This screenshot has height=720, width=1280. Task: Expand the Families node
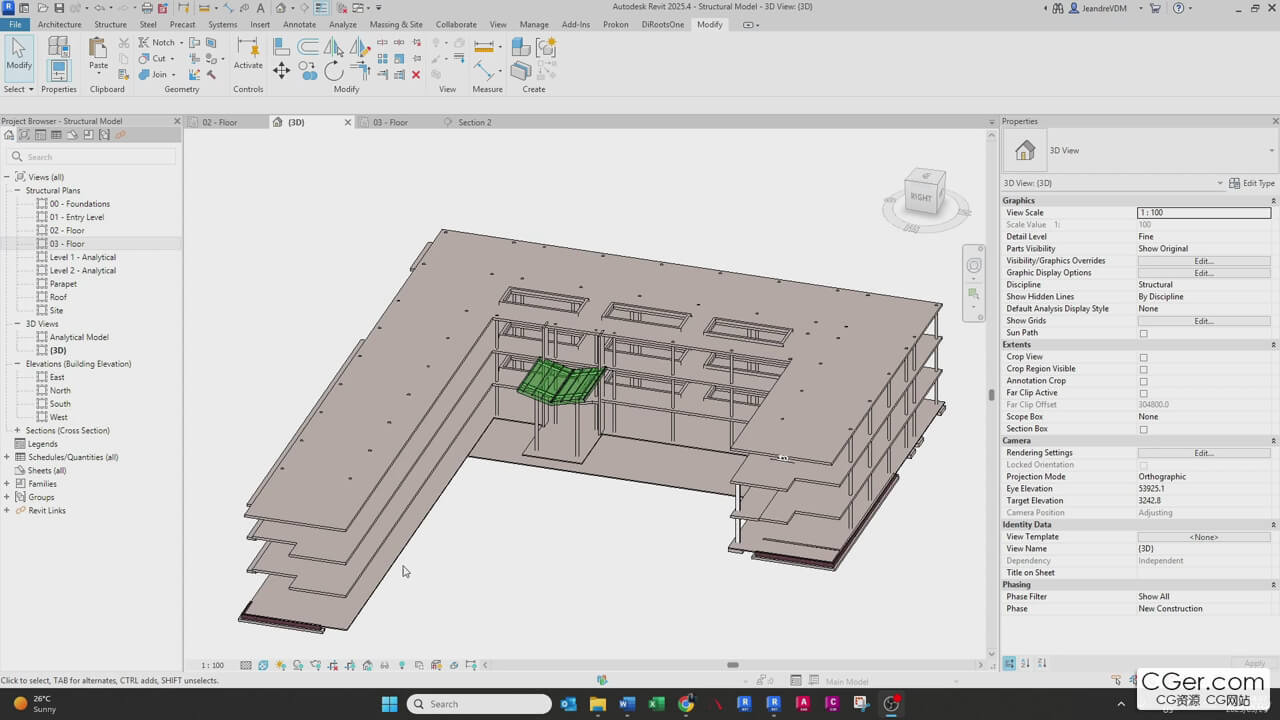(x=7, y=484)
